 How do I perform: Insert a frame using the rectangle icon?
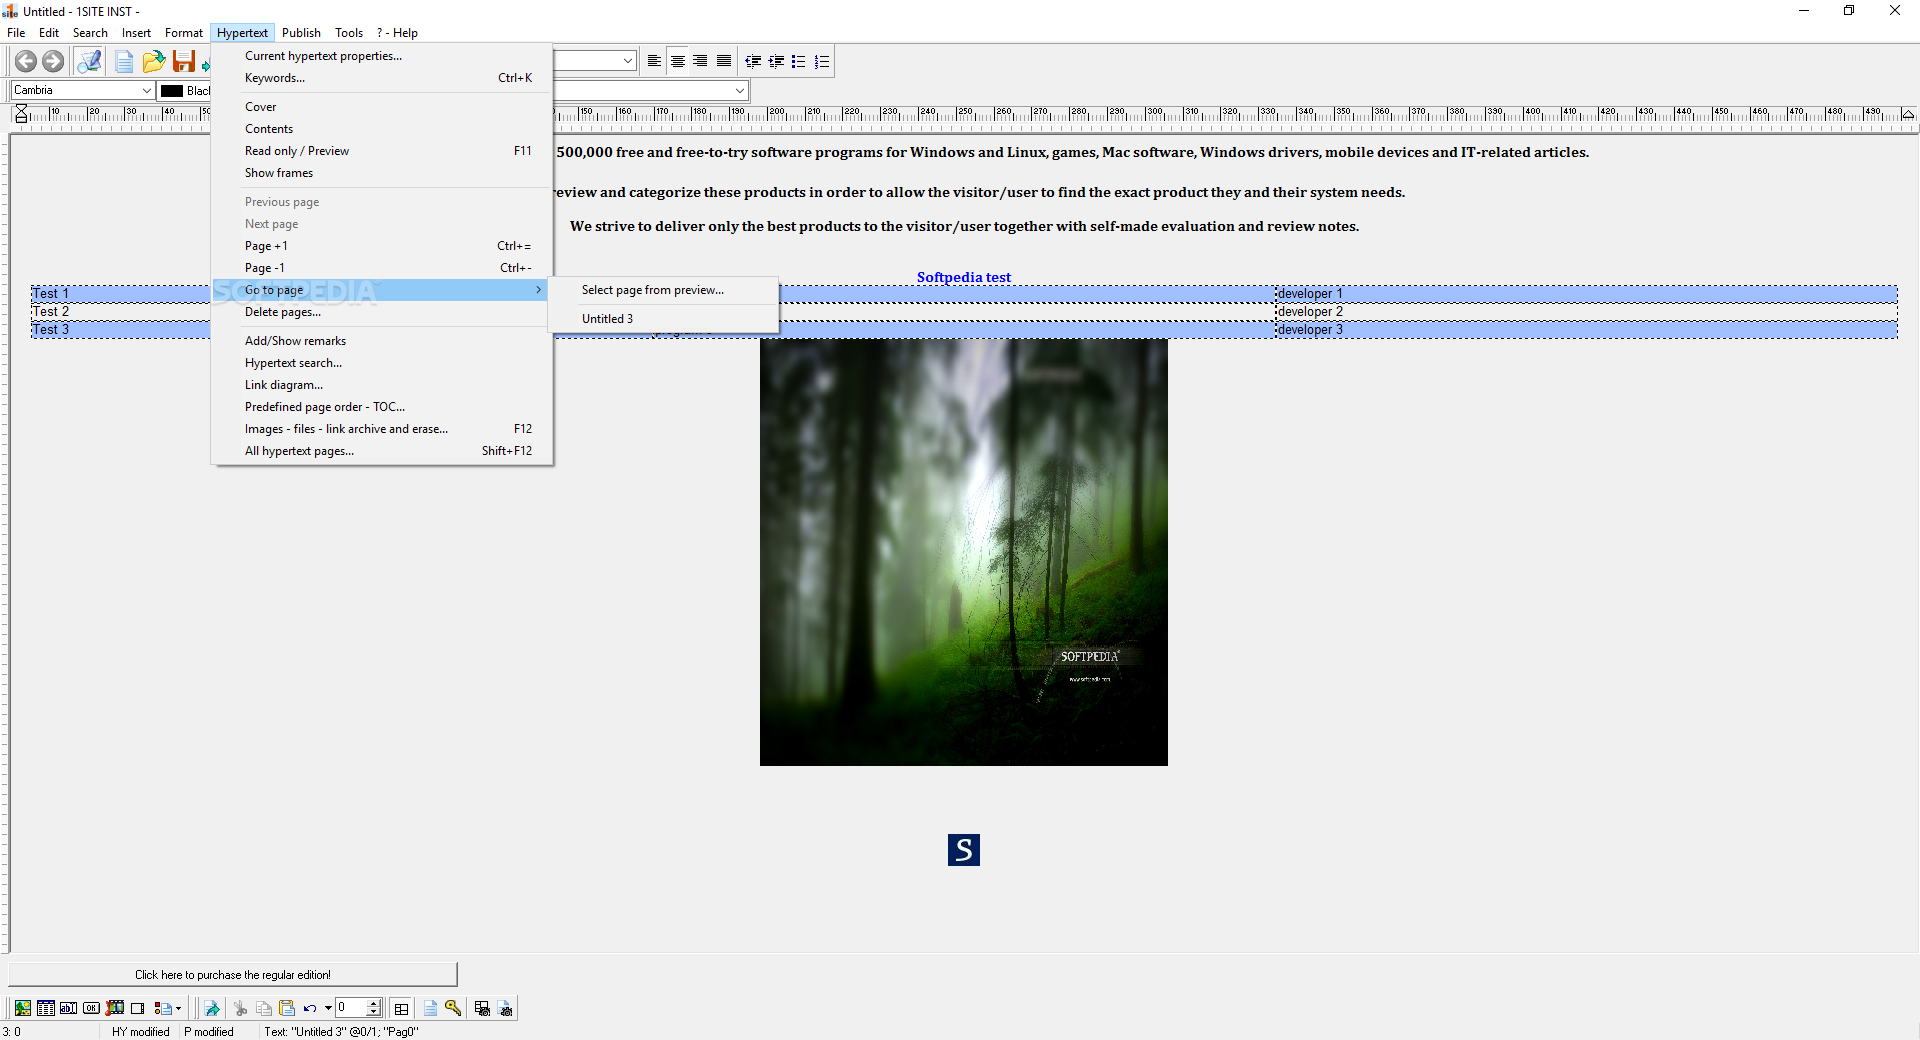pos(138,1008)
